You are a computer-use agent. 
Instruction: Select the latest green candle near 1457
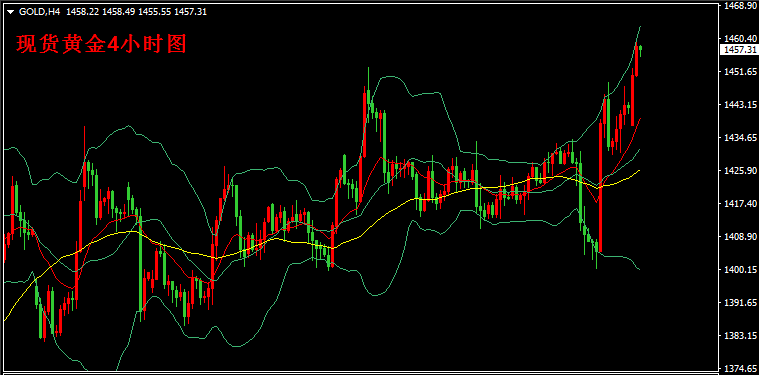[x=640, y=49]
